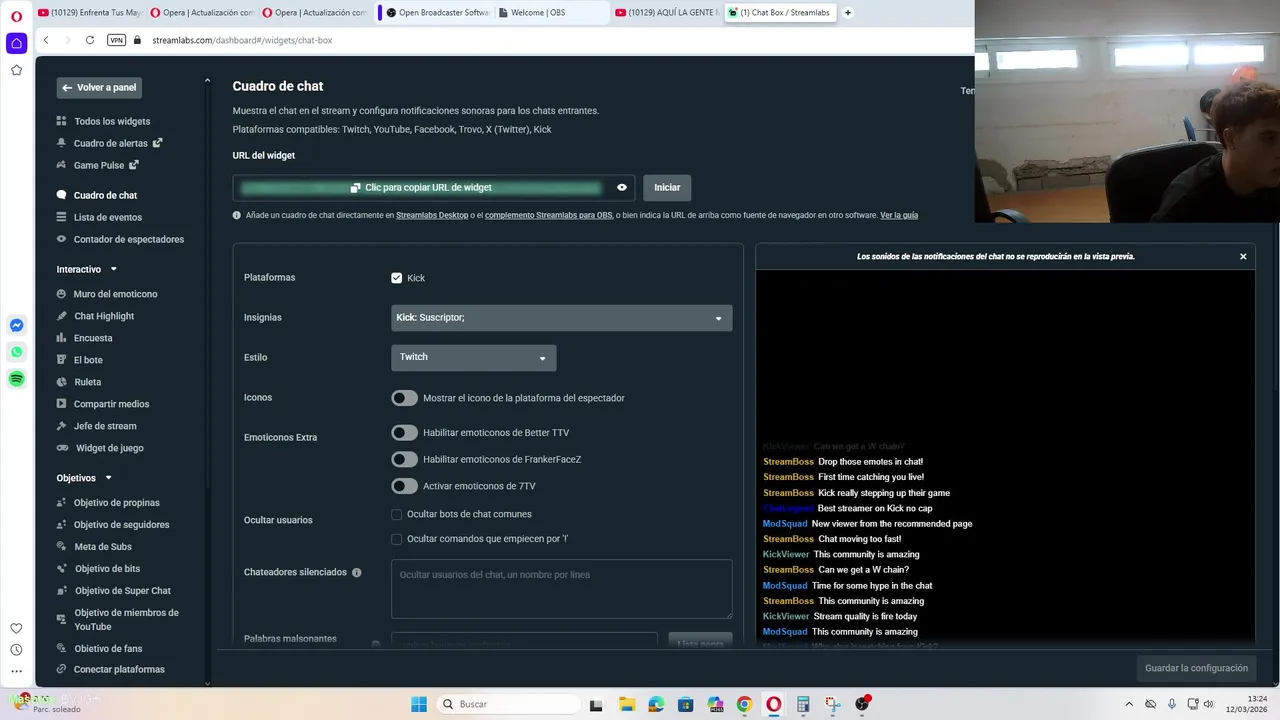Launch Google Chrome from taskbar
This screenshot has height=720, width=1280.
click(744, 704)
